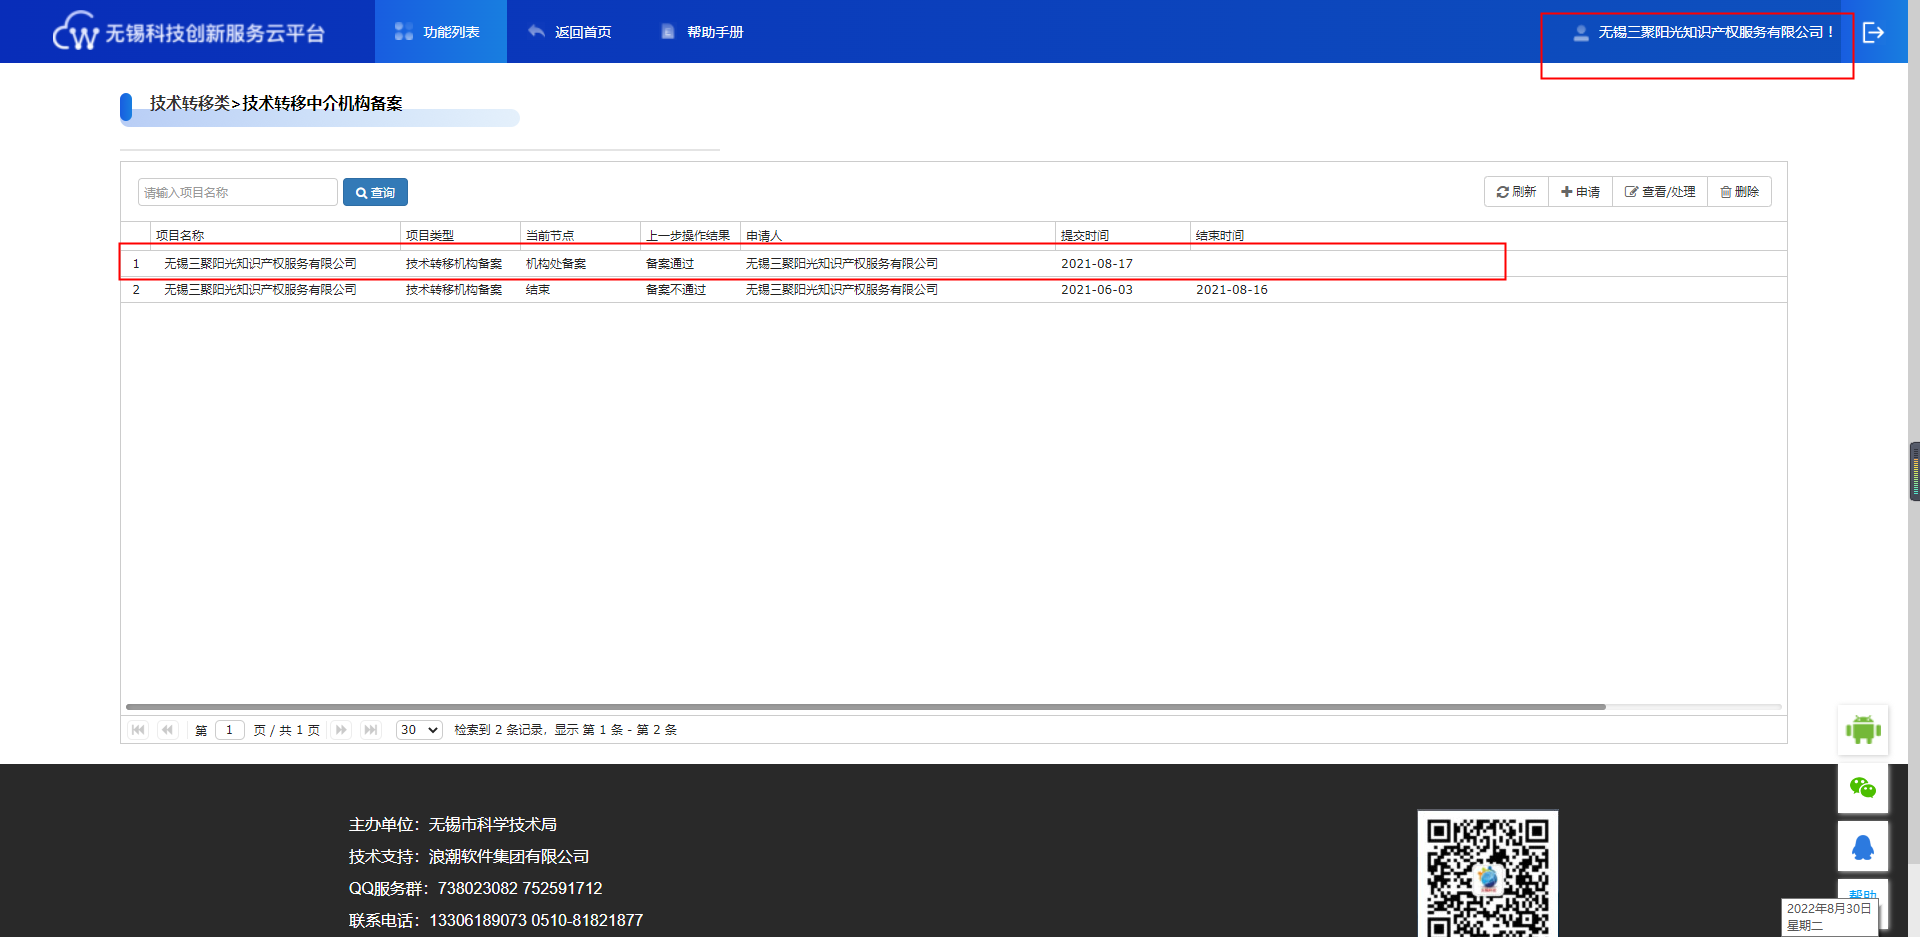Go to previous page icon

168,730
